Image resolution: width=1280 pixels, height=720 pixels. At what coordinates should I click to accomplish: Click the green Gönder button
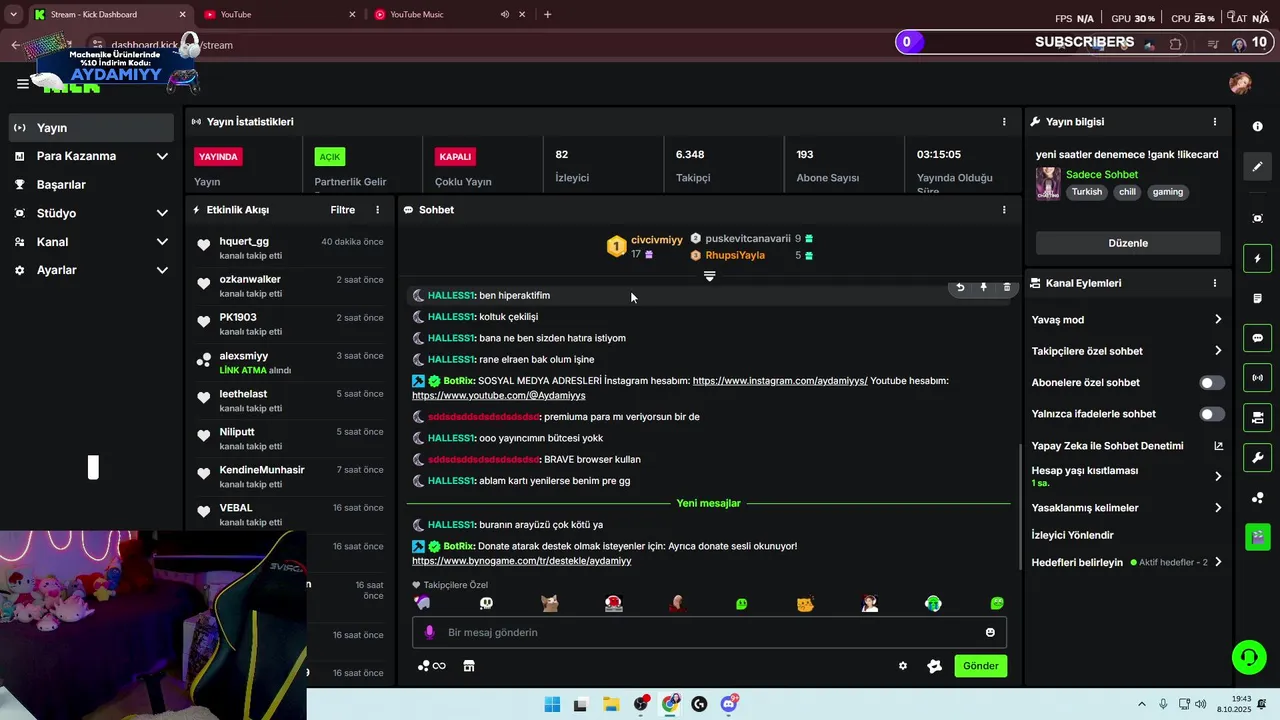[x=980, y=666]
